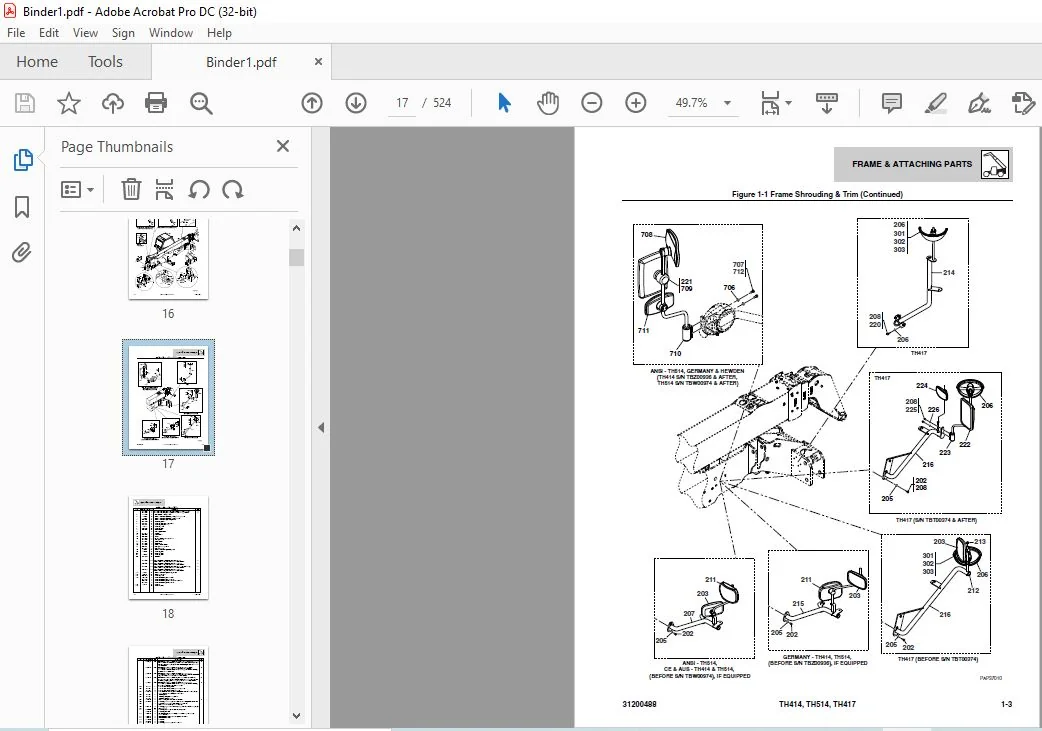Open the Sign menu
Image resolution: width=1042 pixels, height=731 pixels.
pyautogui.click(x=123, y=33)
